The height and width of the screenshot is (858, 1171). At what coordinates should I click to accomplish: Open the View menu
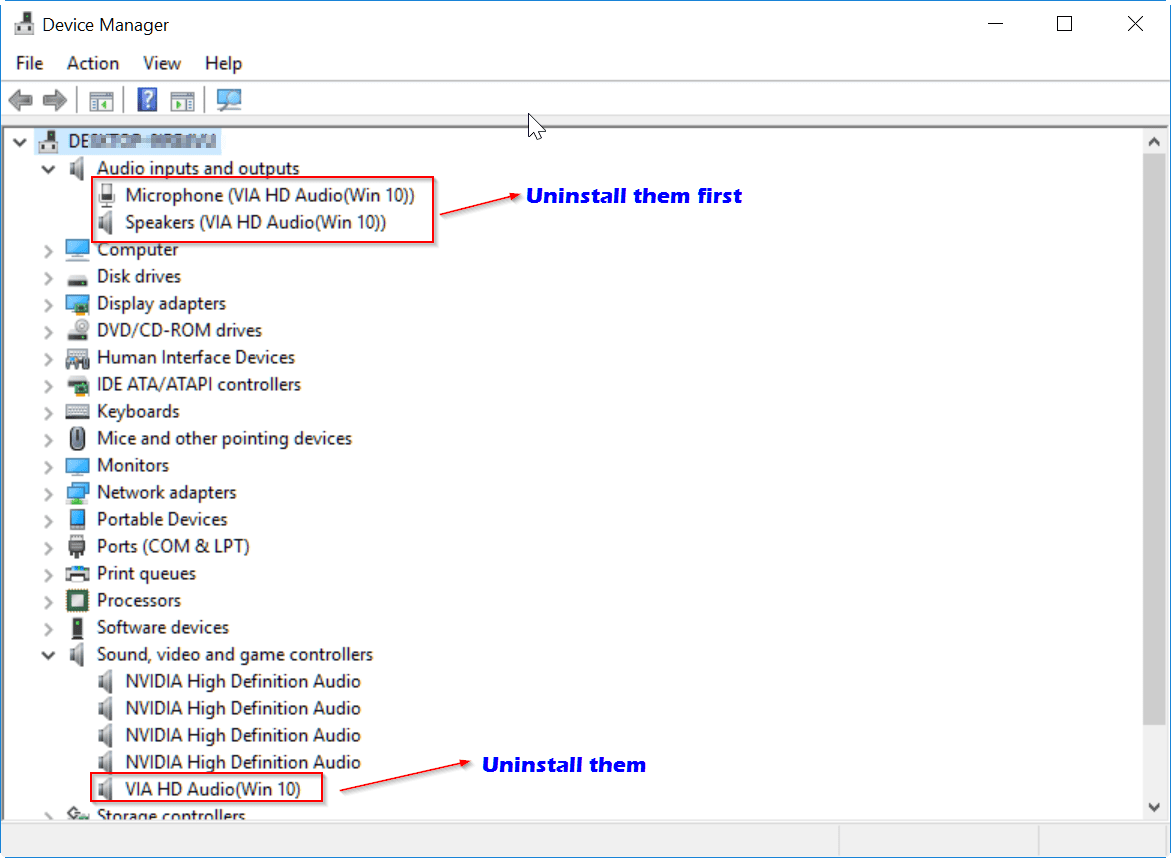(161, 63)
